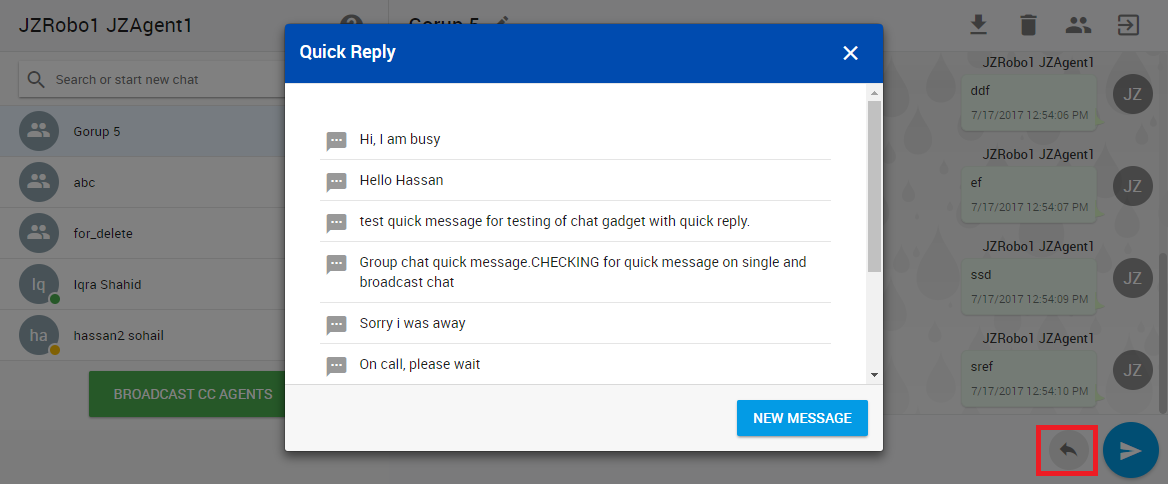Image resolution: width=1168 pixels, height=484 pixels.
Task: Click BROADCAST CC AGENTS button
Action: pos(193,394)
